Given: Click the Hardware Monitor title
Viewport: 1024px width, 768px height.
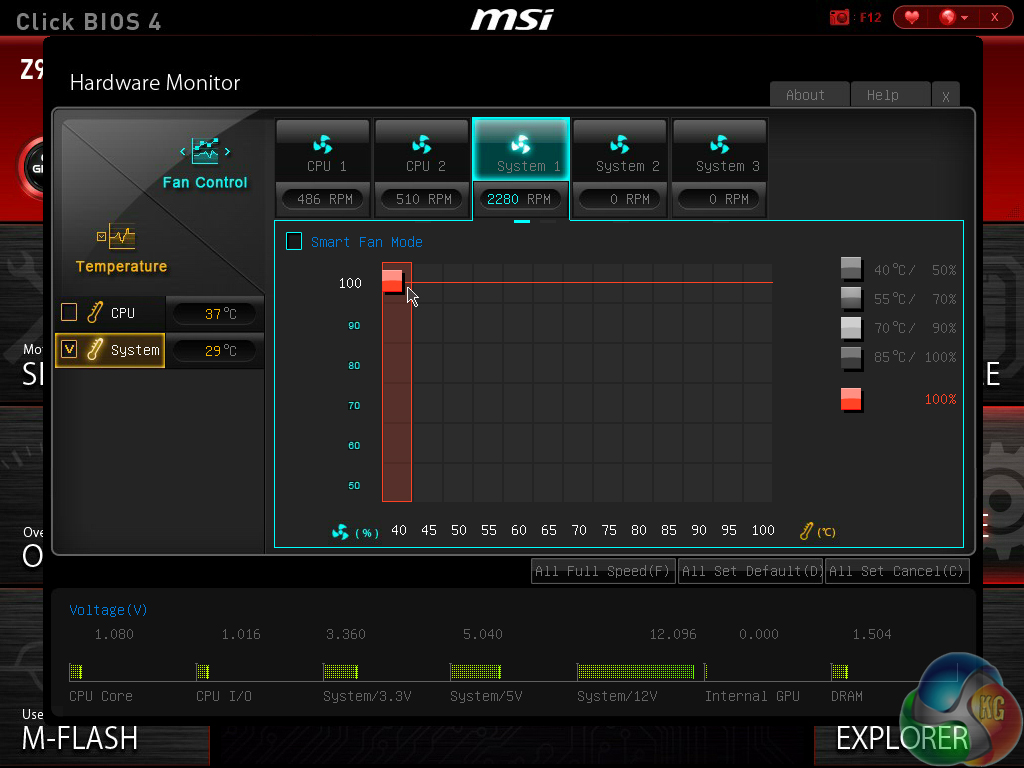Looking at the screenshot, I should point(155,83).
